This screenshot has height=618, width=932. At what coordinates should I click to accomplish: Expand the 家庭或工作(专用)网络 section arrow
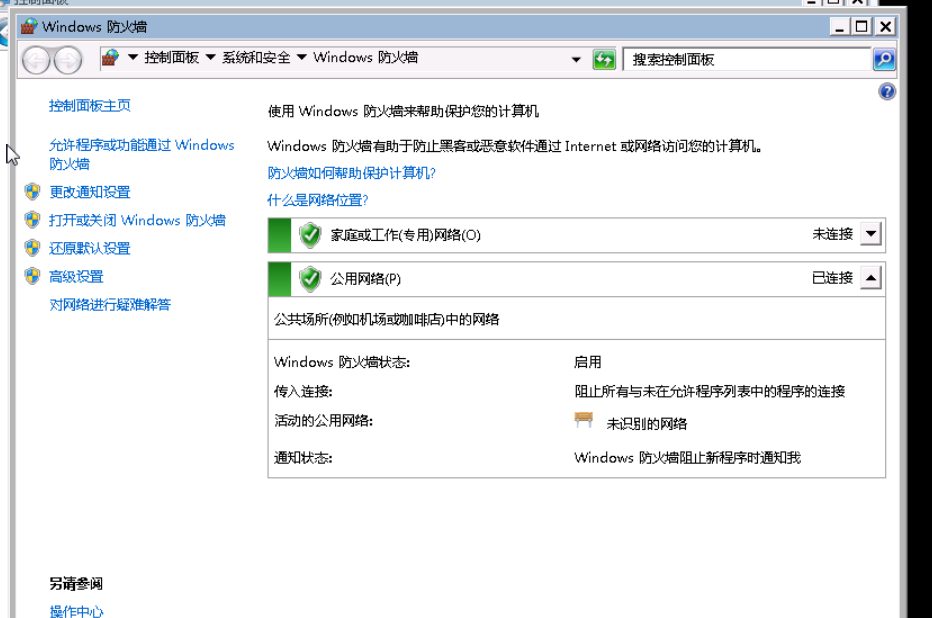pyautogui.click(x=871, y=234)
